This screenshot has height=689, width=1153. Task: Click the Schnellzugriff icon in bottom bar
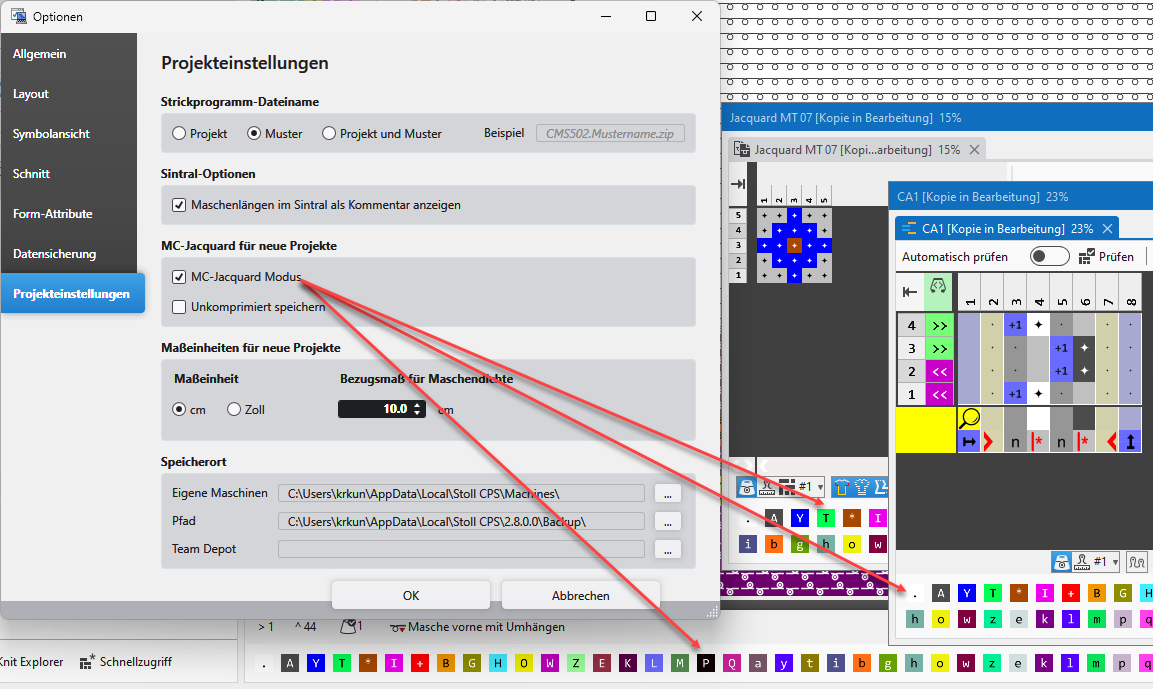pyautogui.click(x=88, y=662)
